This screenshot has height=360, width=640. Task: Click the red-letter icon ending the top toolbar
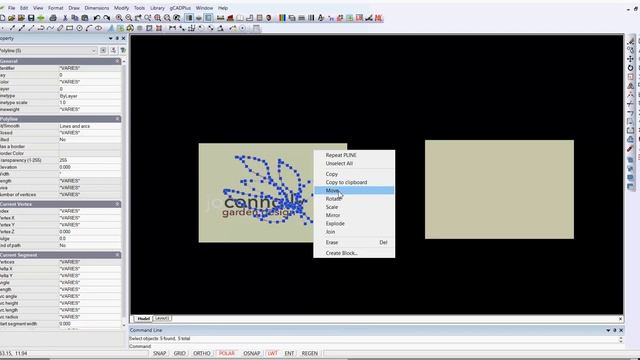point(379,18)
